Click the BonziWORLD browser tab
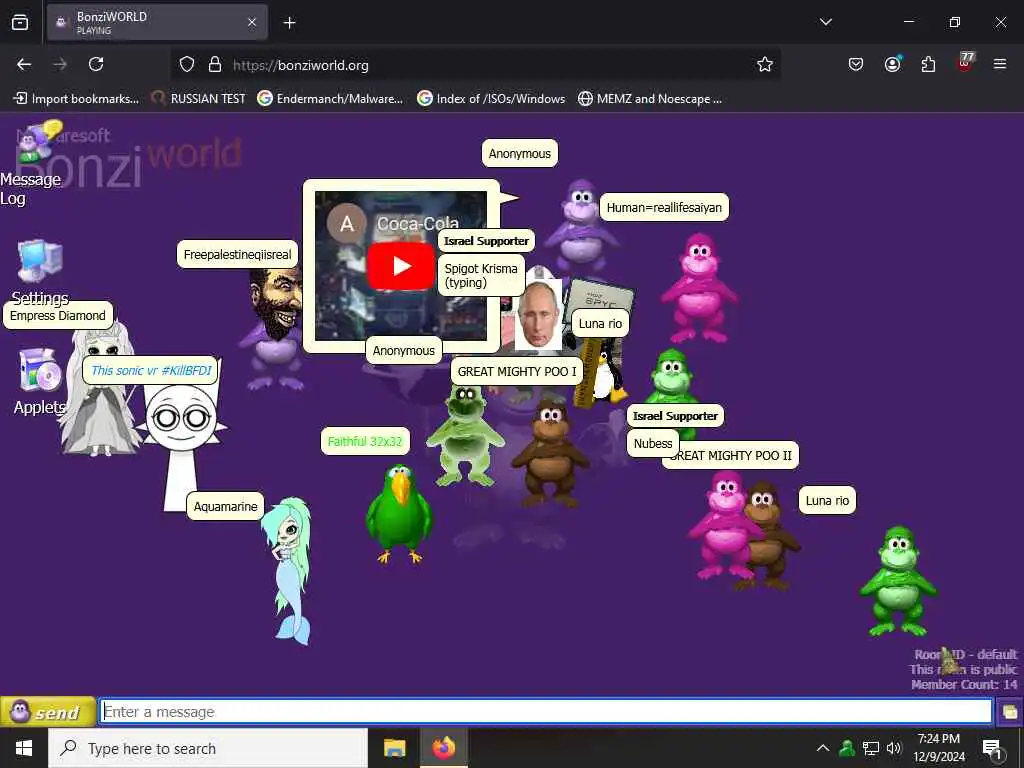 157,22
